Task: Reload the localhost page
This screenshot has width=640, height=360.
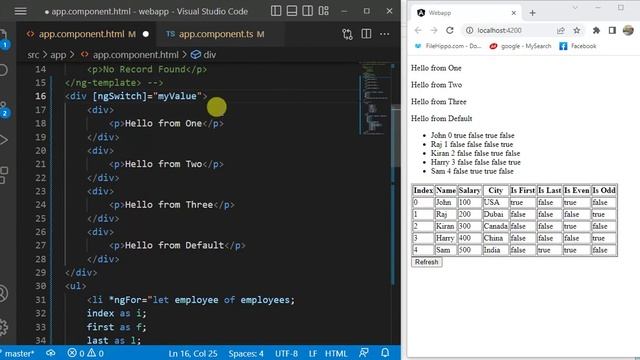Action: click(450, 30)
